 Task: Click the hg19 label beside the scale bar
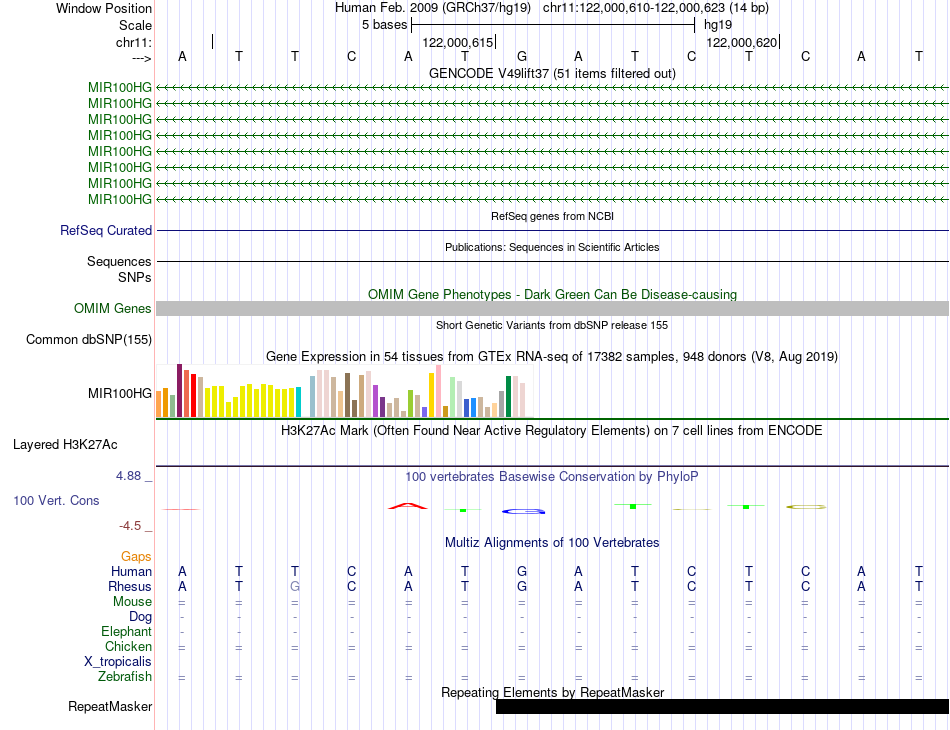pos(718,25)
